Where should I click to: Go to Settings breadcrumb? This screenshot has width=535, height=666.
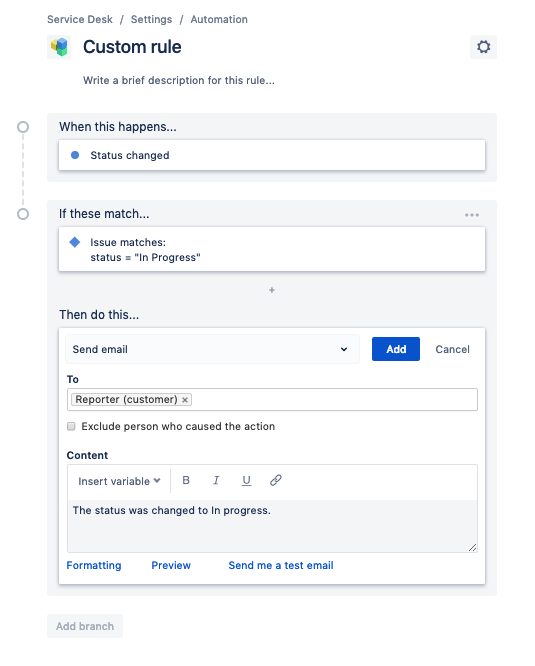point(152,20)
